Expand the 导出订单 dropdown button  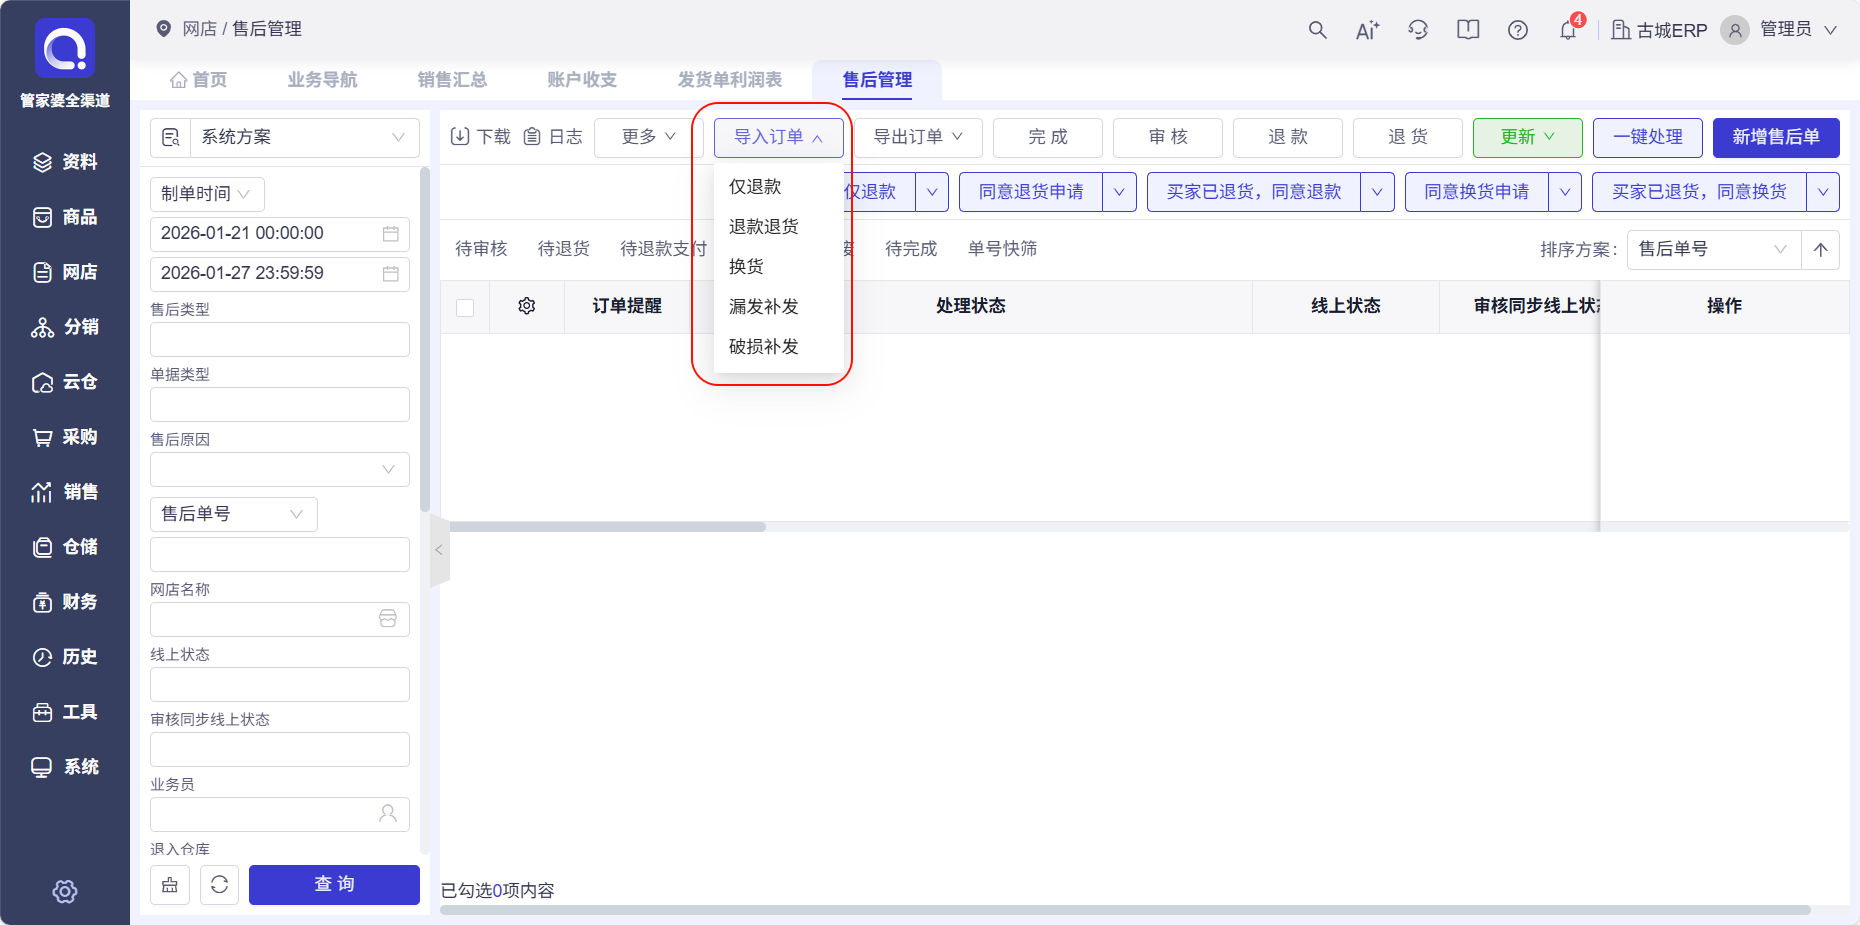pos(917,138)
